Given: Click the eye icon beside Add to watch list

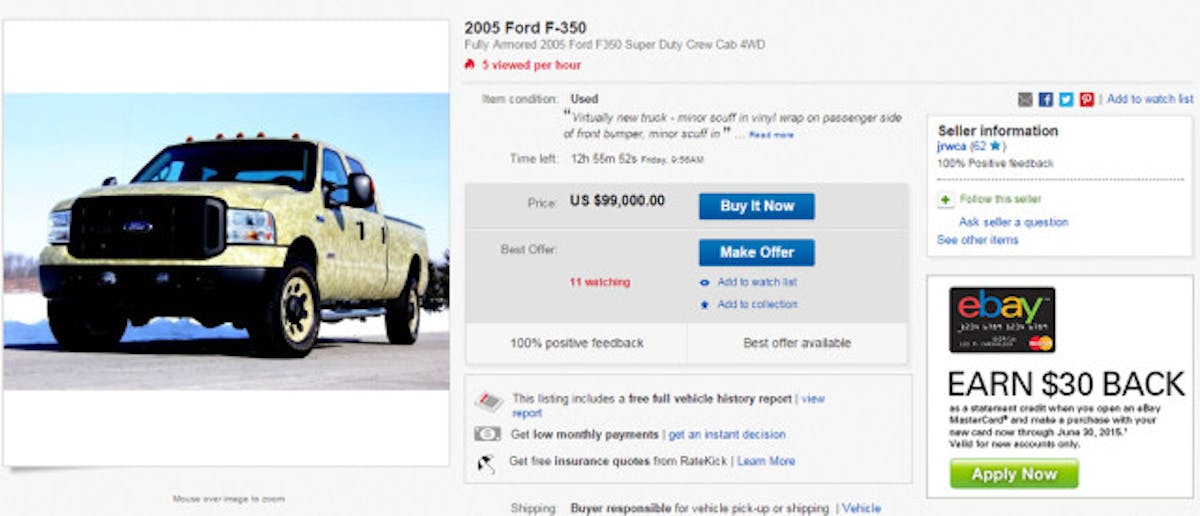Looking at the screenshot, I should tap(705, 283).
